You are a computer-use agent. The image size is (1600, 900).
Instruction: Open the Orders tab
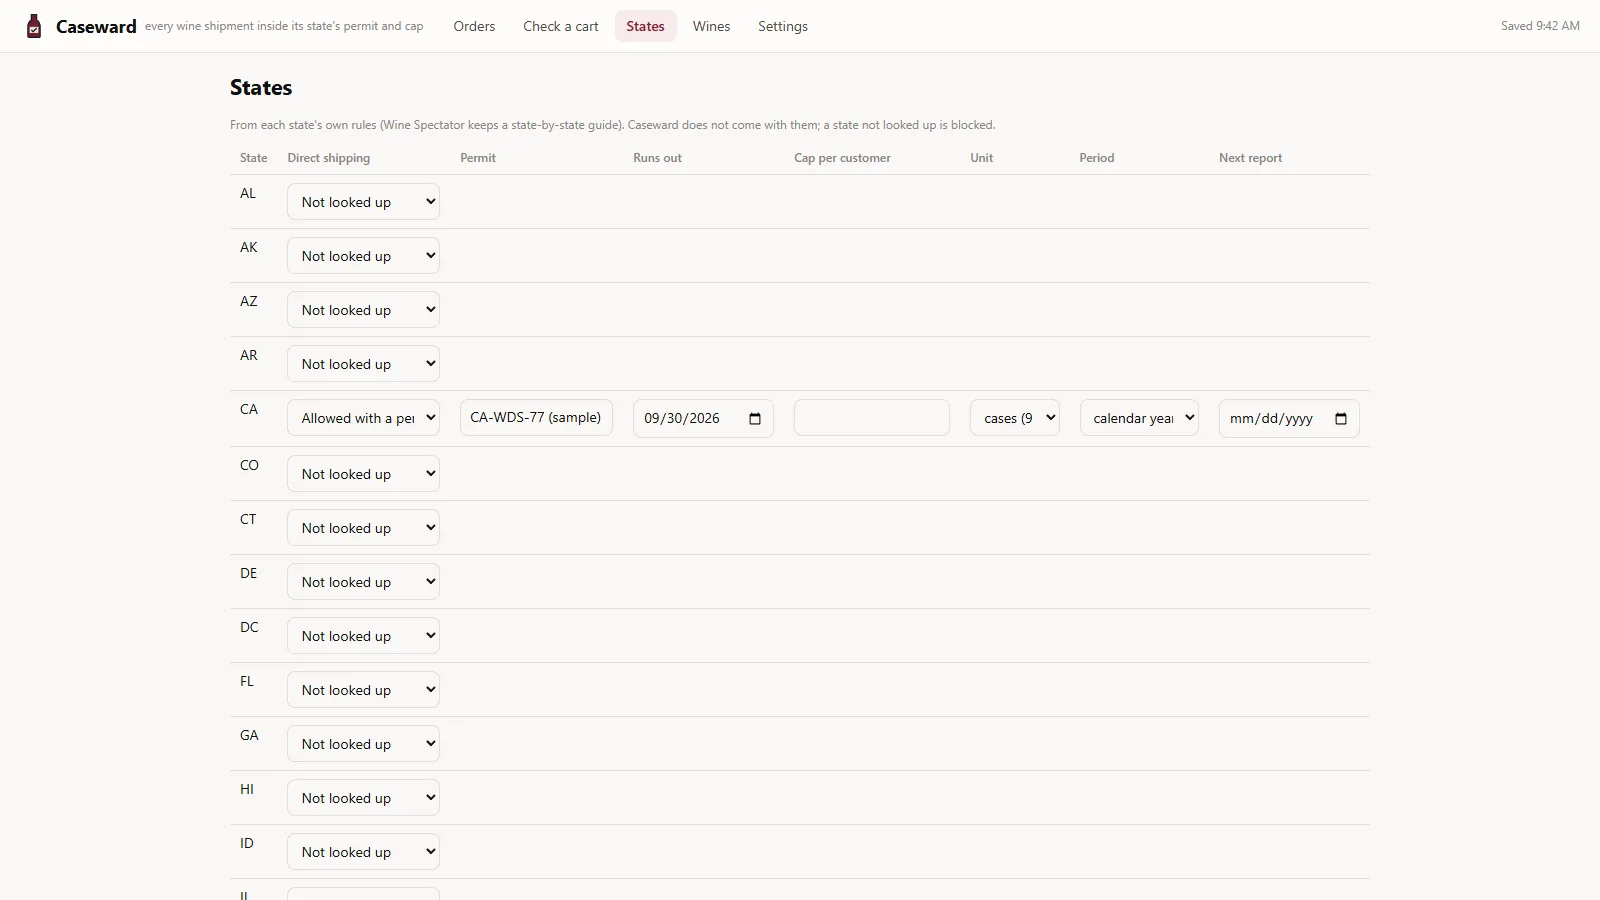(474, 26)
